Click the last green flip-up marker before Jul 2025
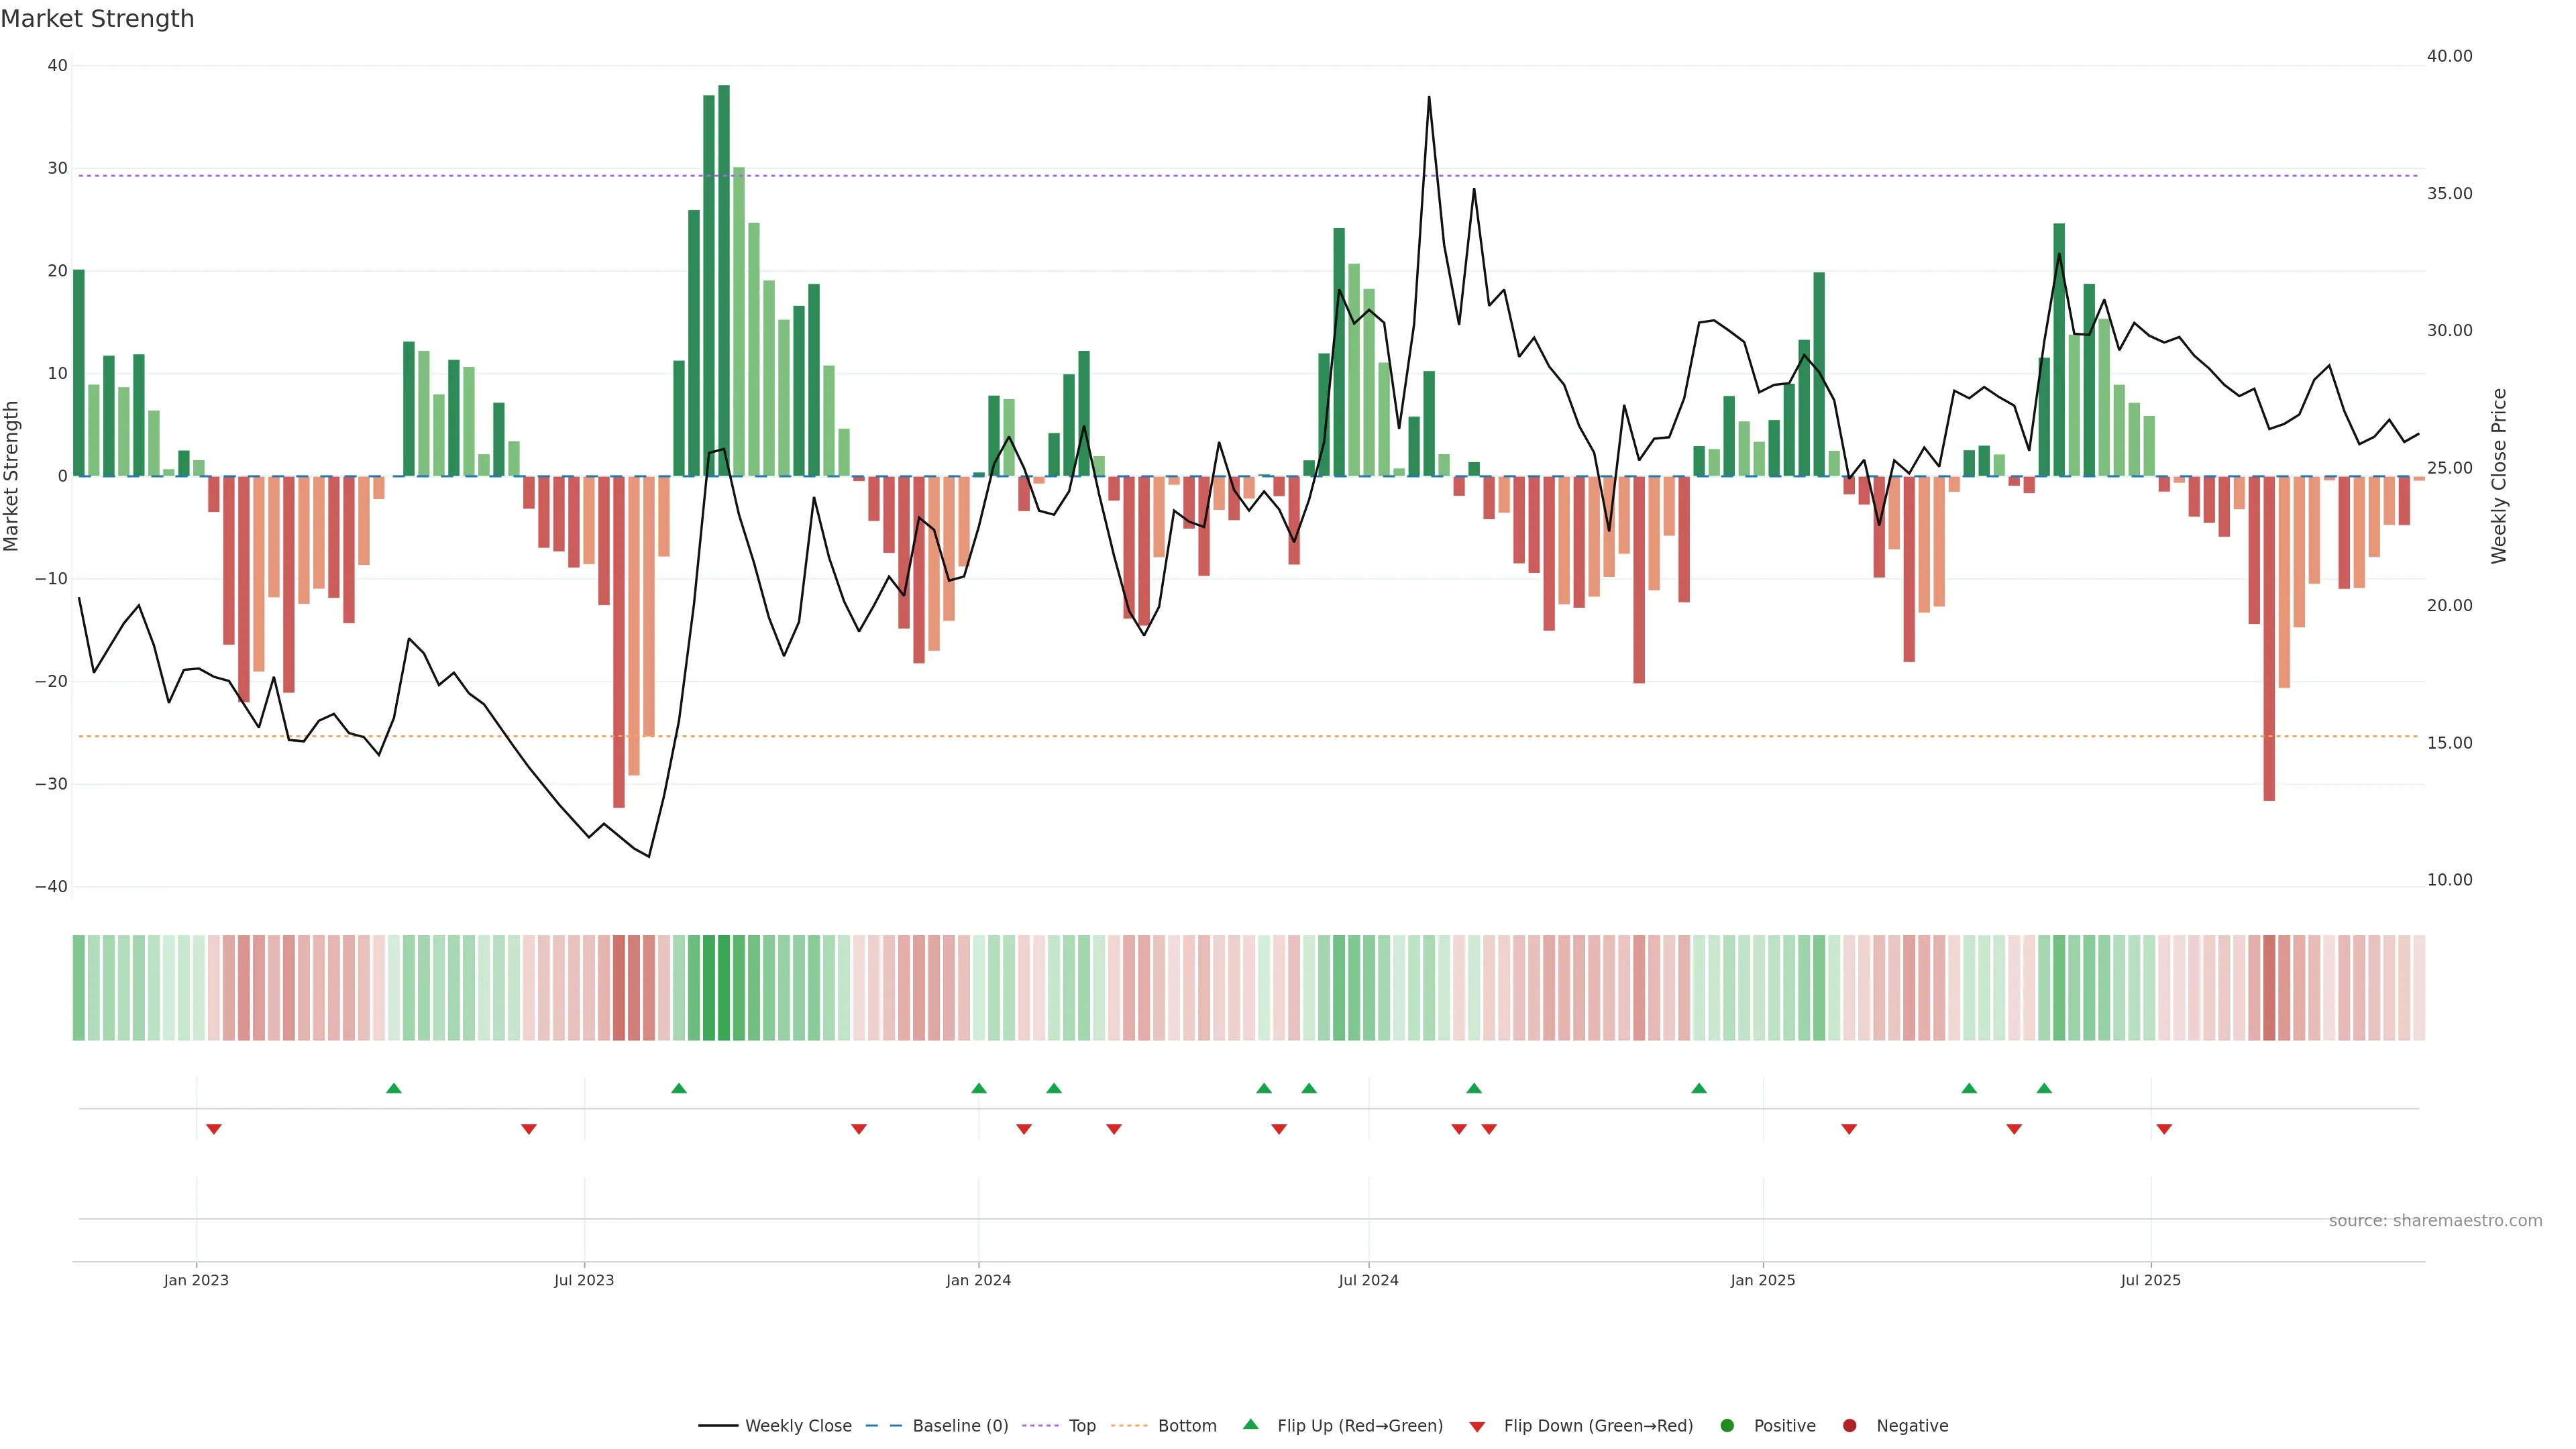The height and width of the screenshot is (1449, 2576). click(x=2044, y=1088)
